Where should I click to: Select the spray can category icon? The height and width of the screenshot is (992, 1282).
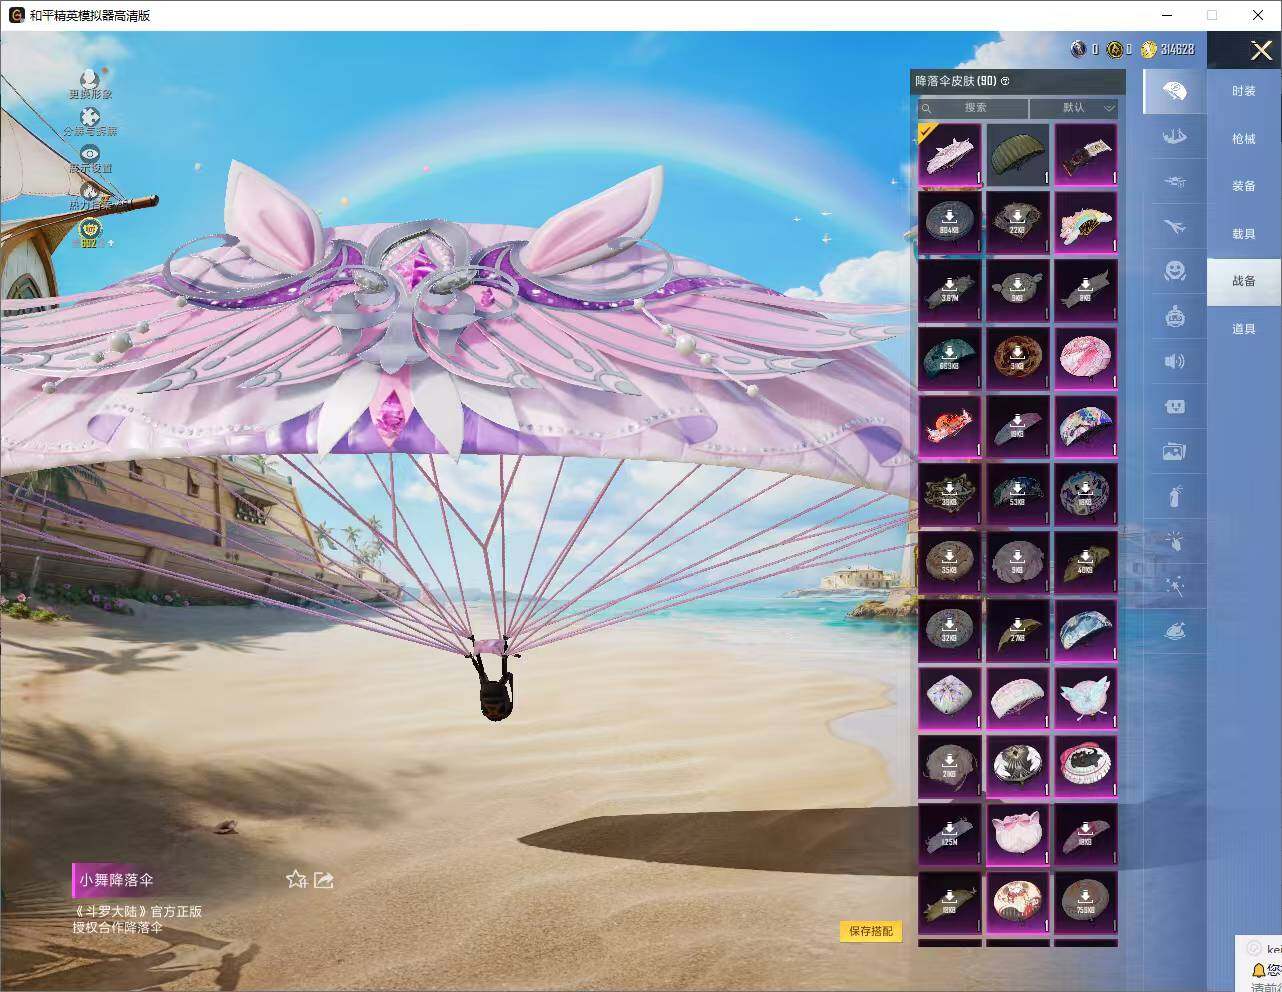point(1175,495)
